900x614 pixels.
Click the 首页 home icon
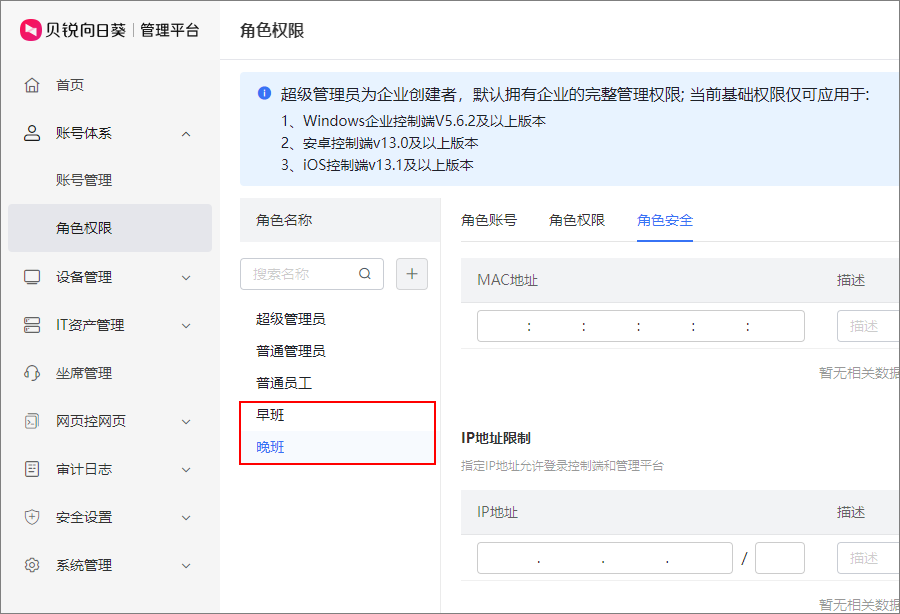[x=32, y=85]
